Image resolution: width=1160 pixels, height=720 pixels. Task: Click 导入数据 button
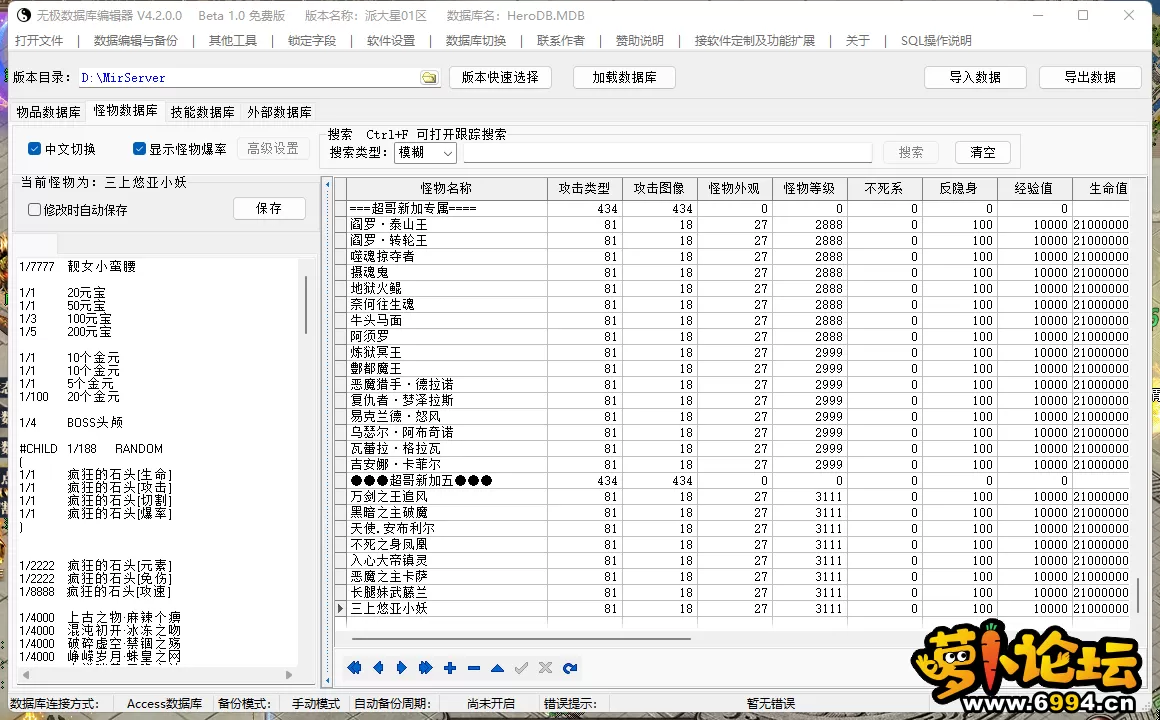pos(975,78)
